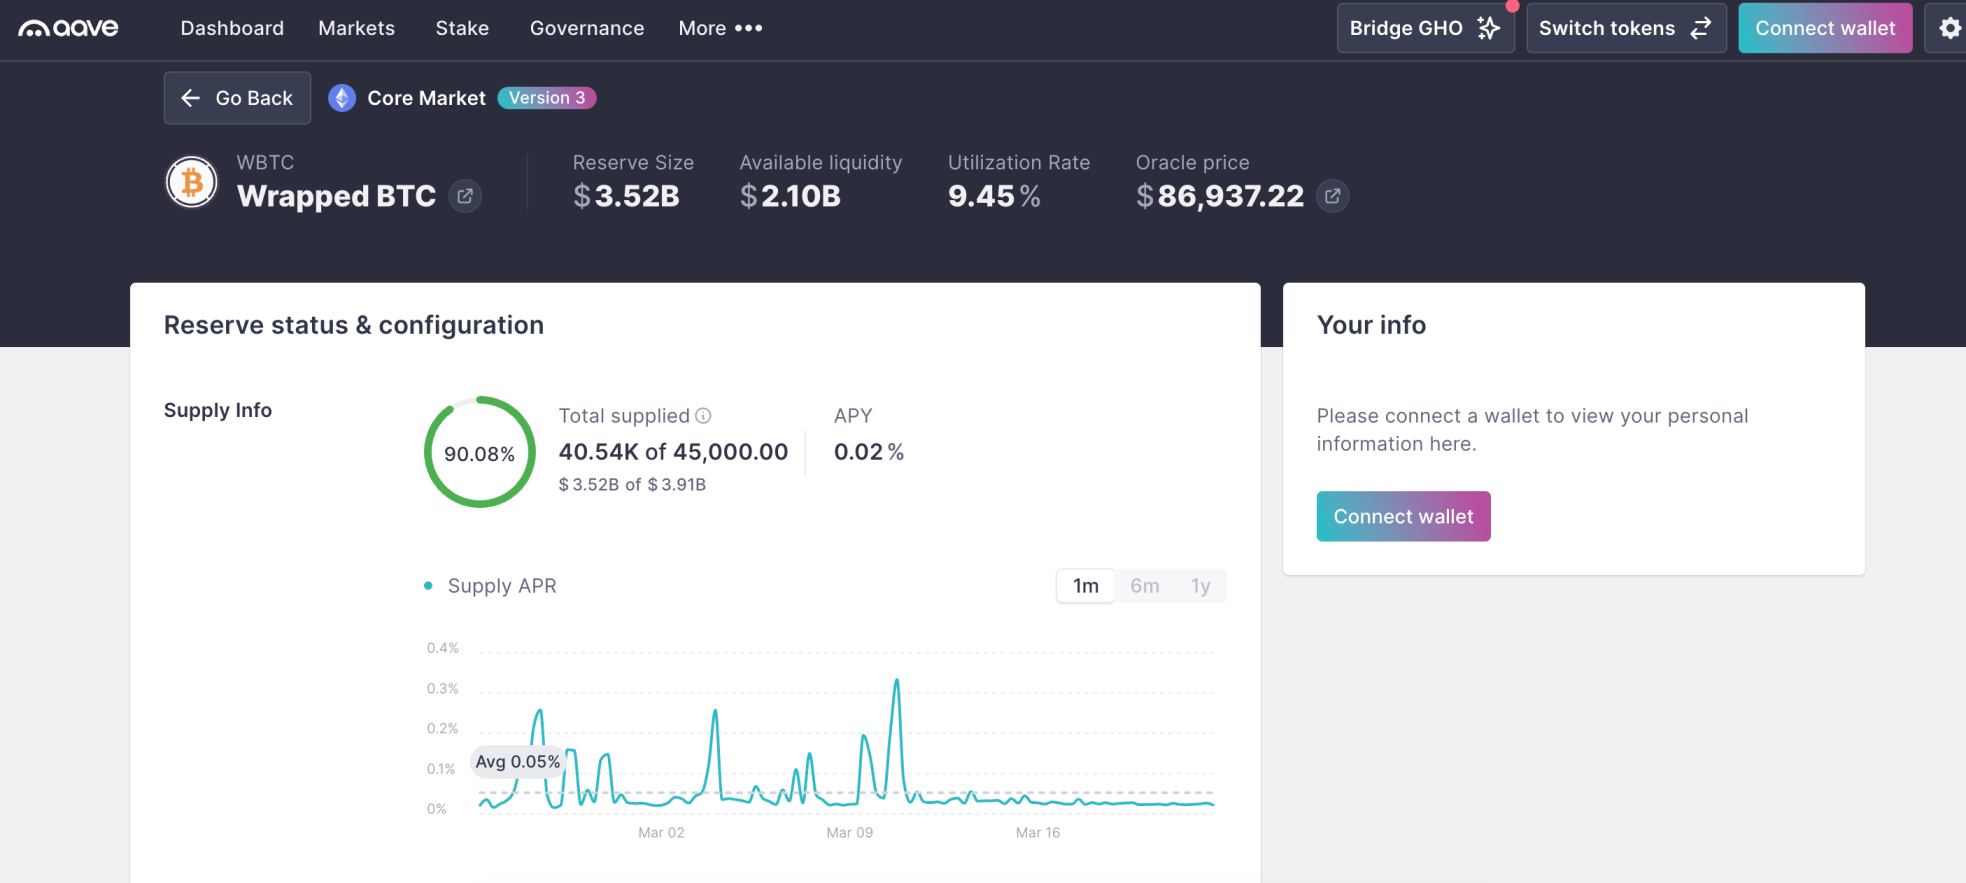The width and height of the screenshot is (1966, 883).
Task: Click Connect wallet in Your info panel
Action: pyautogui.click(x=1402, y=516)
